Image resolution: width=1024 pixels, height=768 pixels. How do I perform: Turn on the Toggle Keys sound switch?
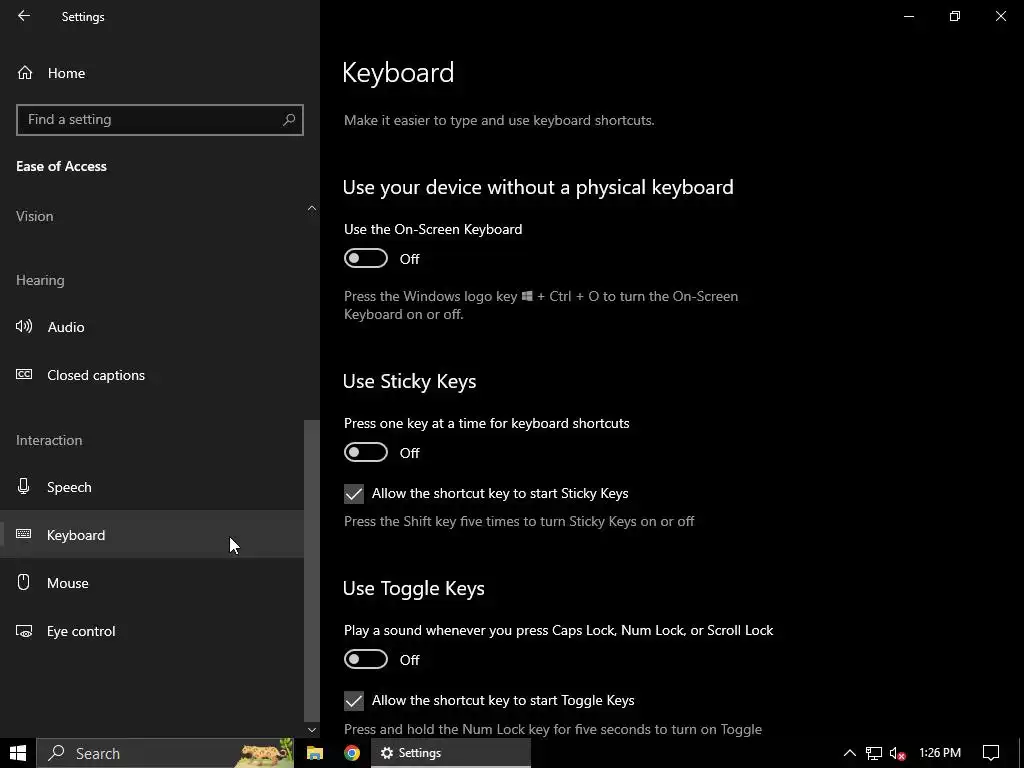[366, 660]
